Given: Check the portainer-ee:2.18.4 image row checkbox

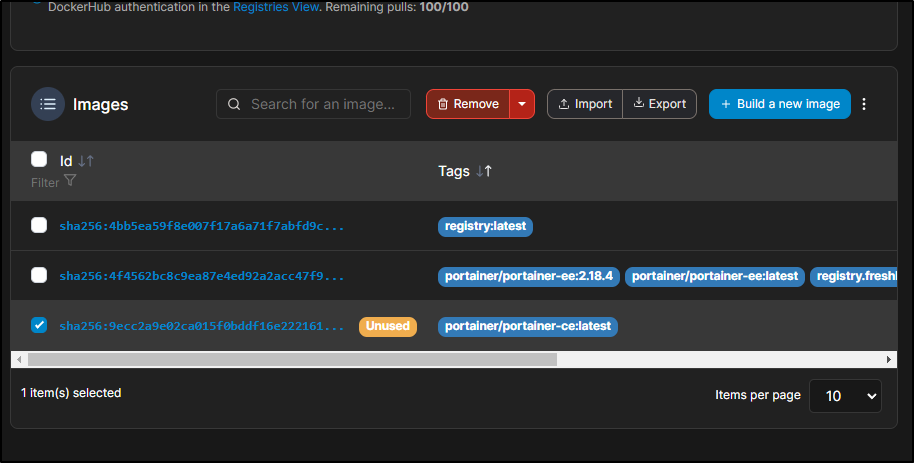Looking at the screenshot, I should (x=39, y=275).
